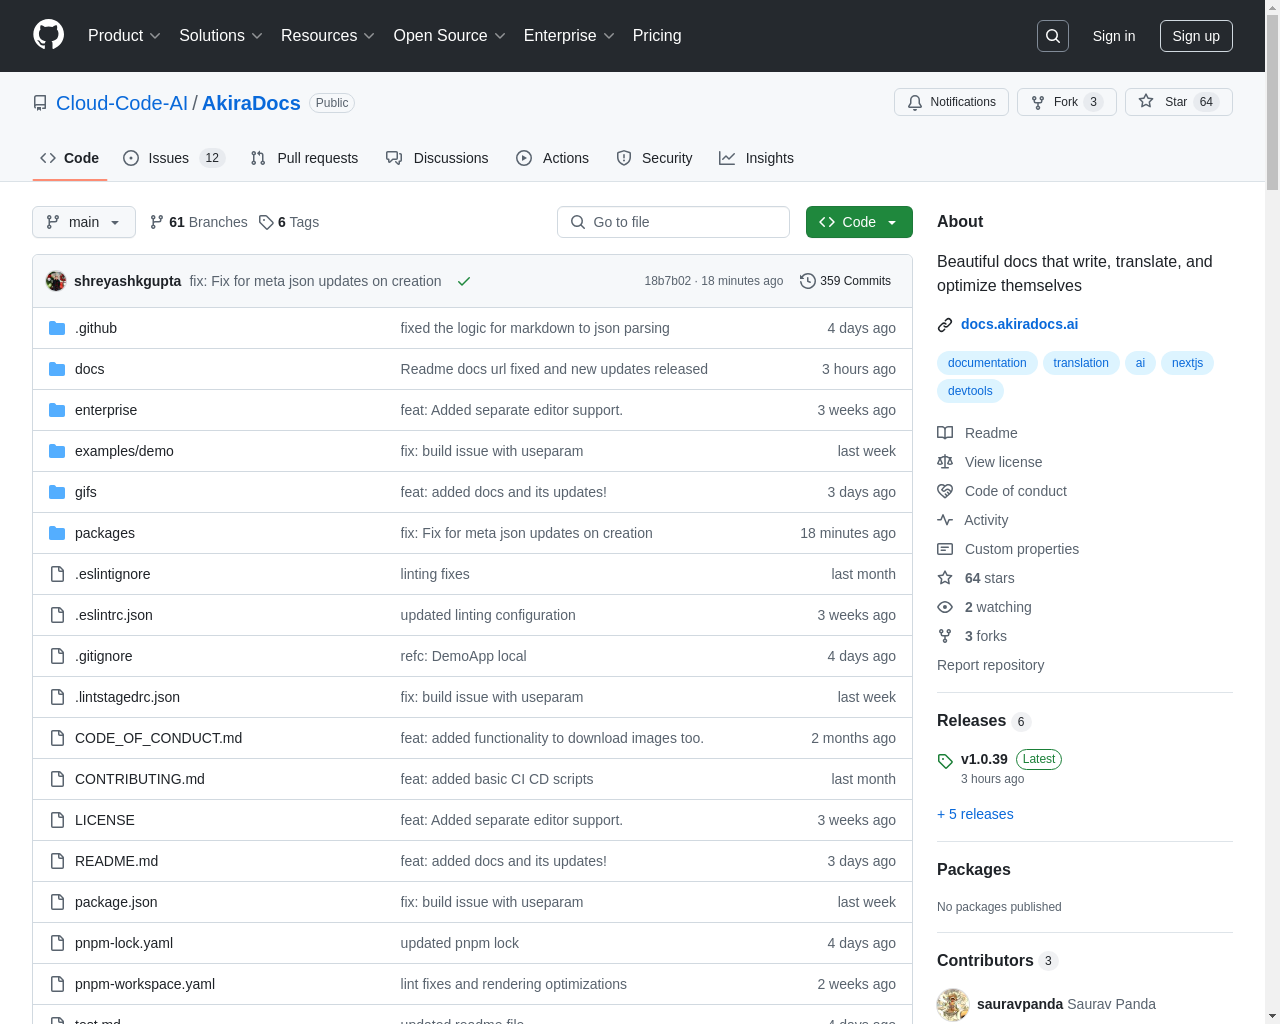The height and width of the screenshot is (1024, 1280).
Task: Open the CONTRIBUTING.md file
Action: [x=140, y=779]
